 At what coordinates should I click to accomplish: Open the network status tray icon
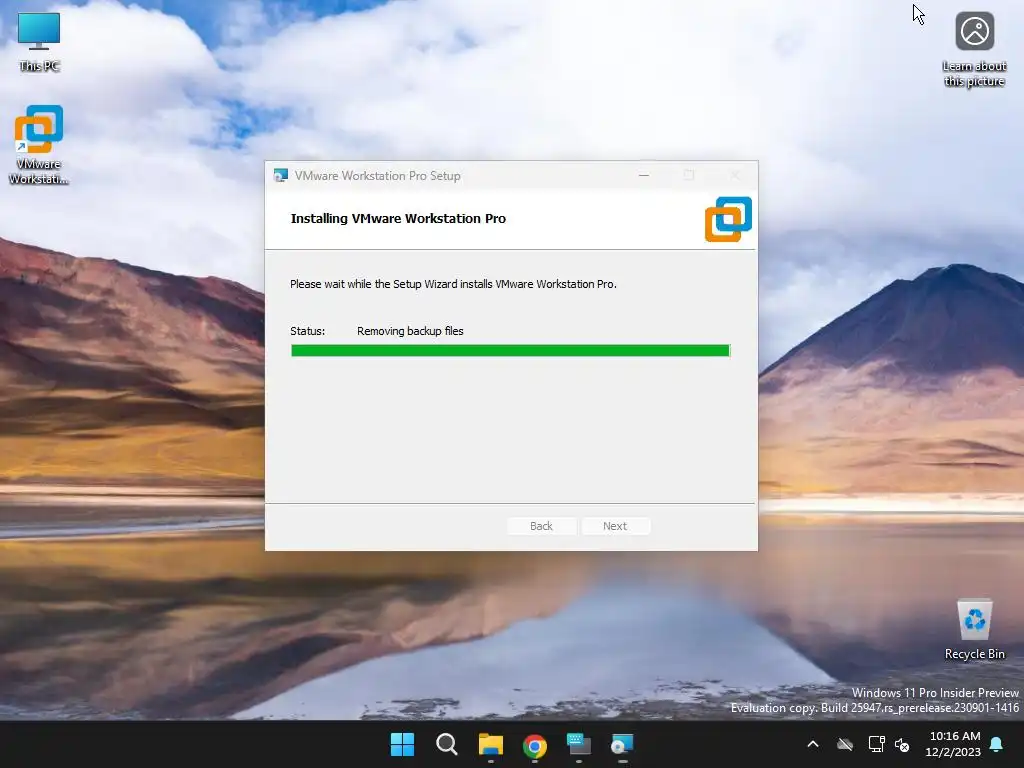point(876,744)
